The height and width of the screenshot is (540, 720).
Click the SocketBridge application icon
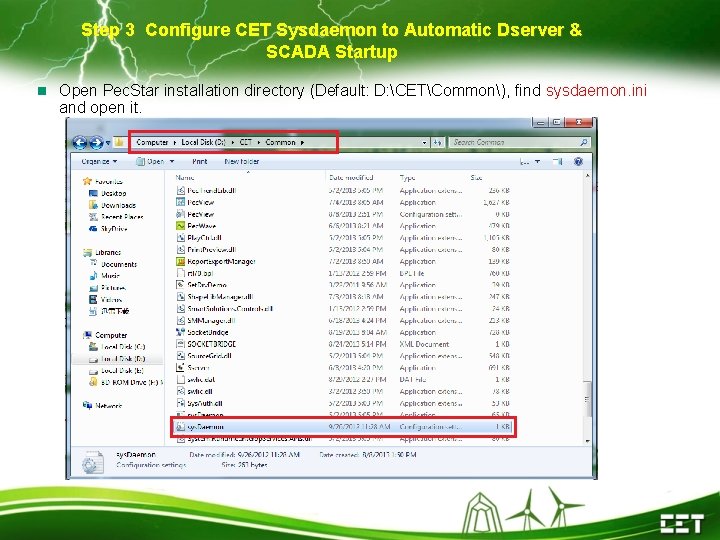click(x=180, y=332)
